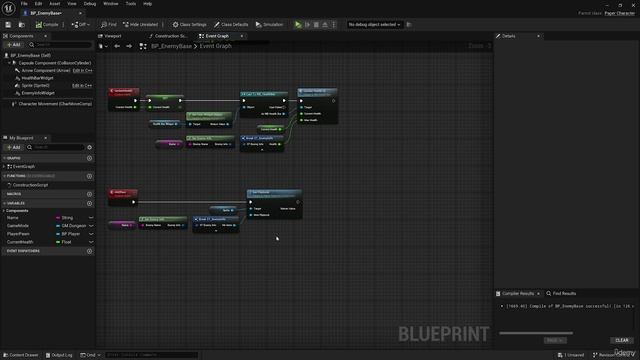Screen dimensions: 640x360
Task: Open the File menu
Action: pyautogui.click(x=24, y=4)
